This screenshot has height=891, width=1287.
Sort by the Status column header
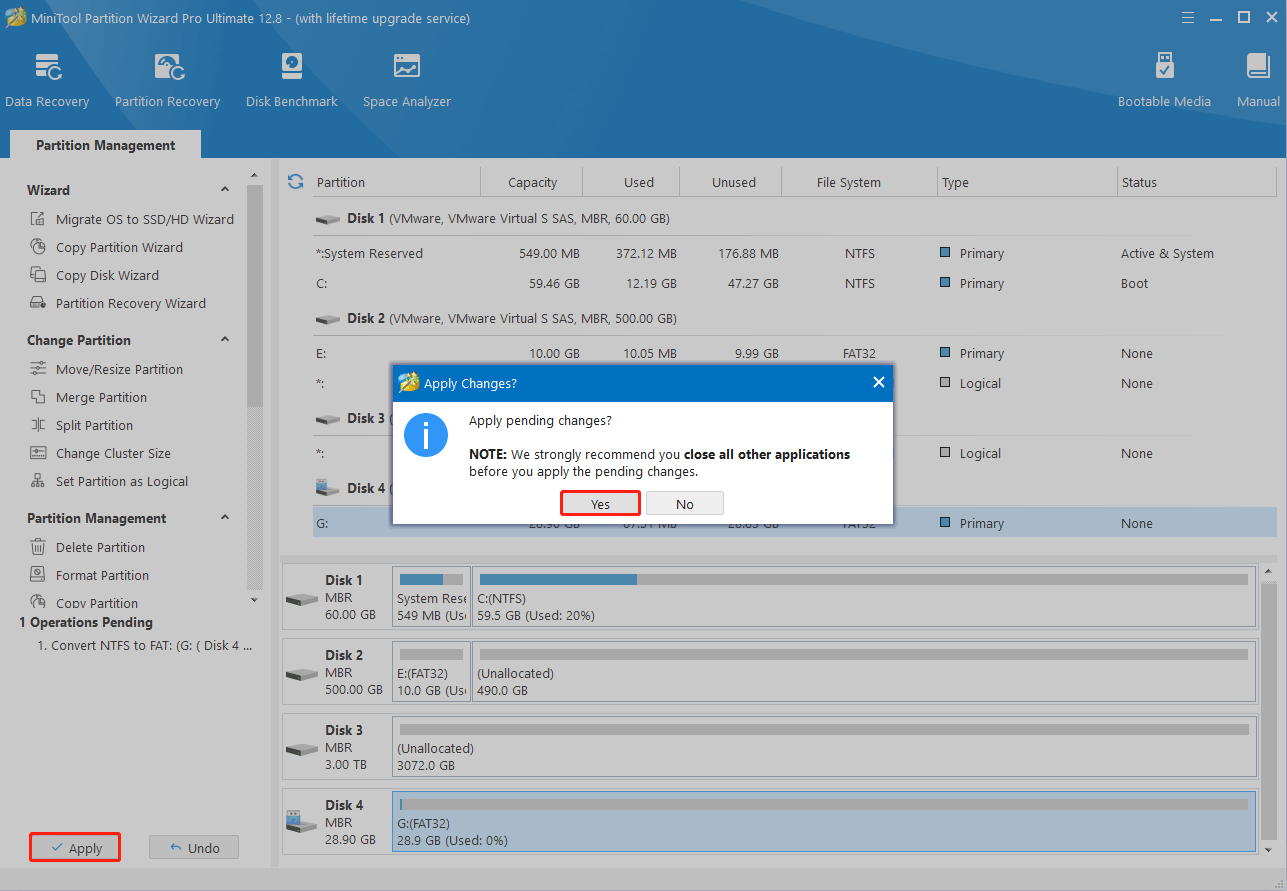coord(1196,182)
